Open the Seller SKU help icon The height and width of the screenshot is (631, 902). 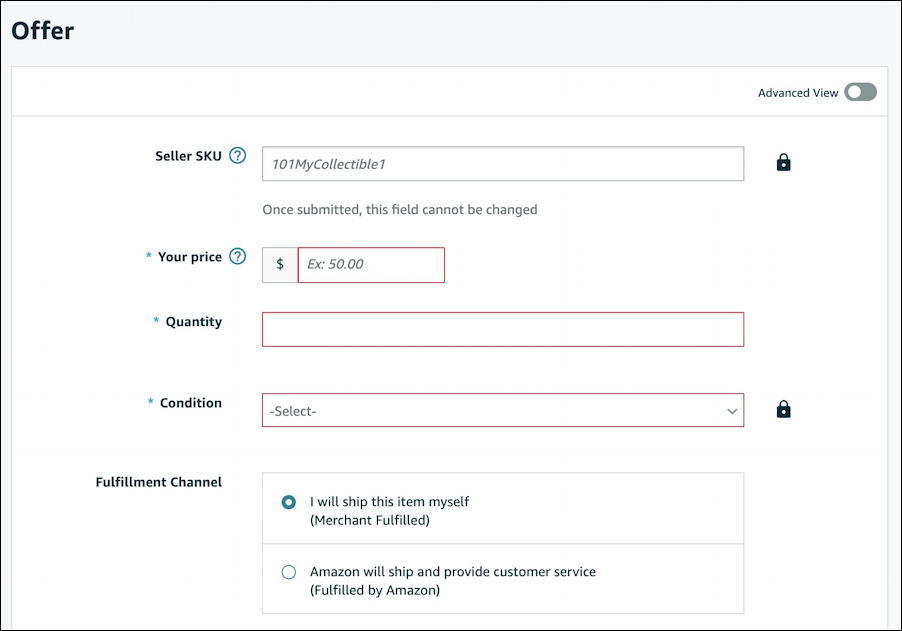pyautogui.click(x=237, y=155)
